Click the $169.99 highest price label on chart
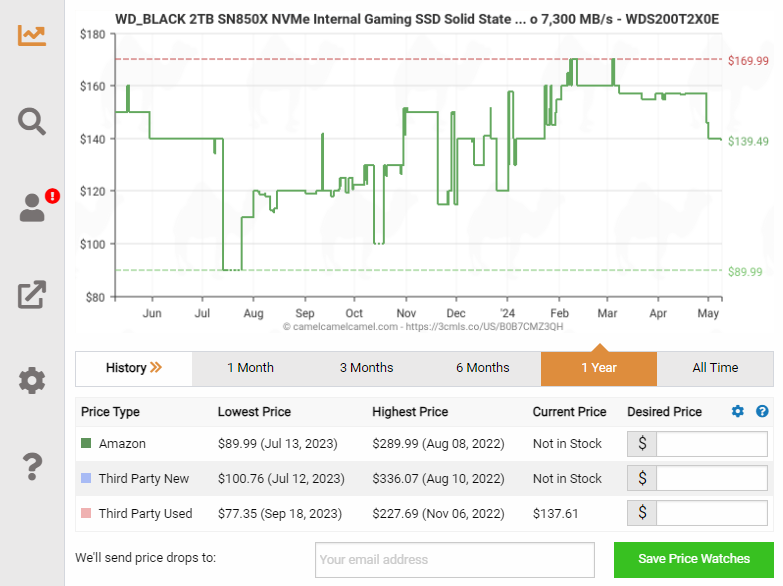 pyautogui.click(x=748, y=61)
